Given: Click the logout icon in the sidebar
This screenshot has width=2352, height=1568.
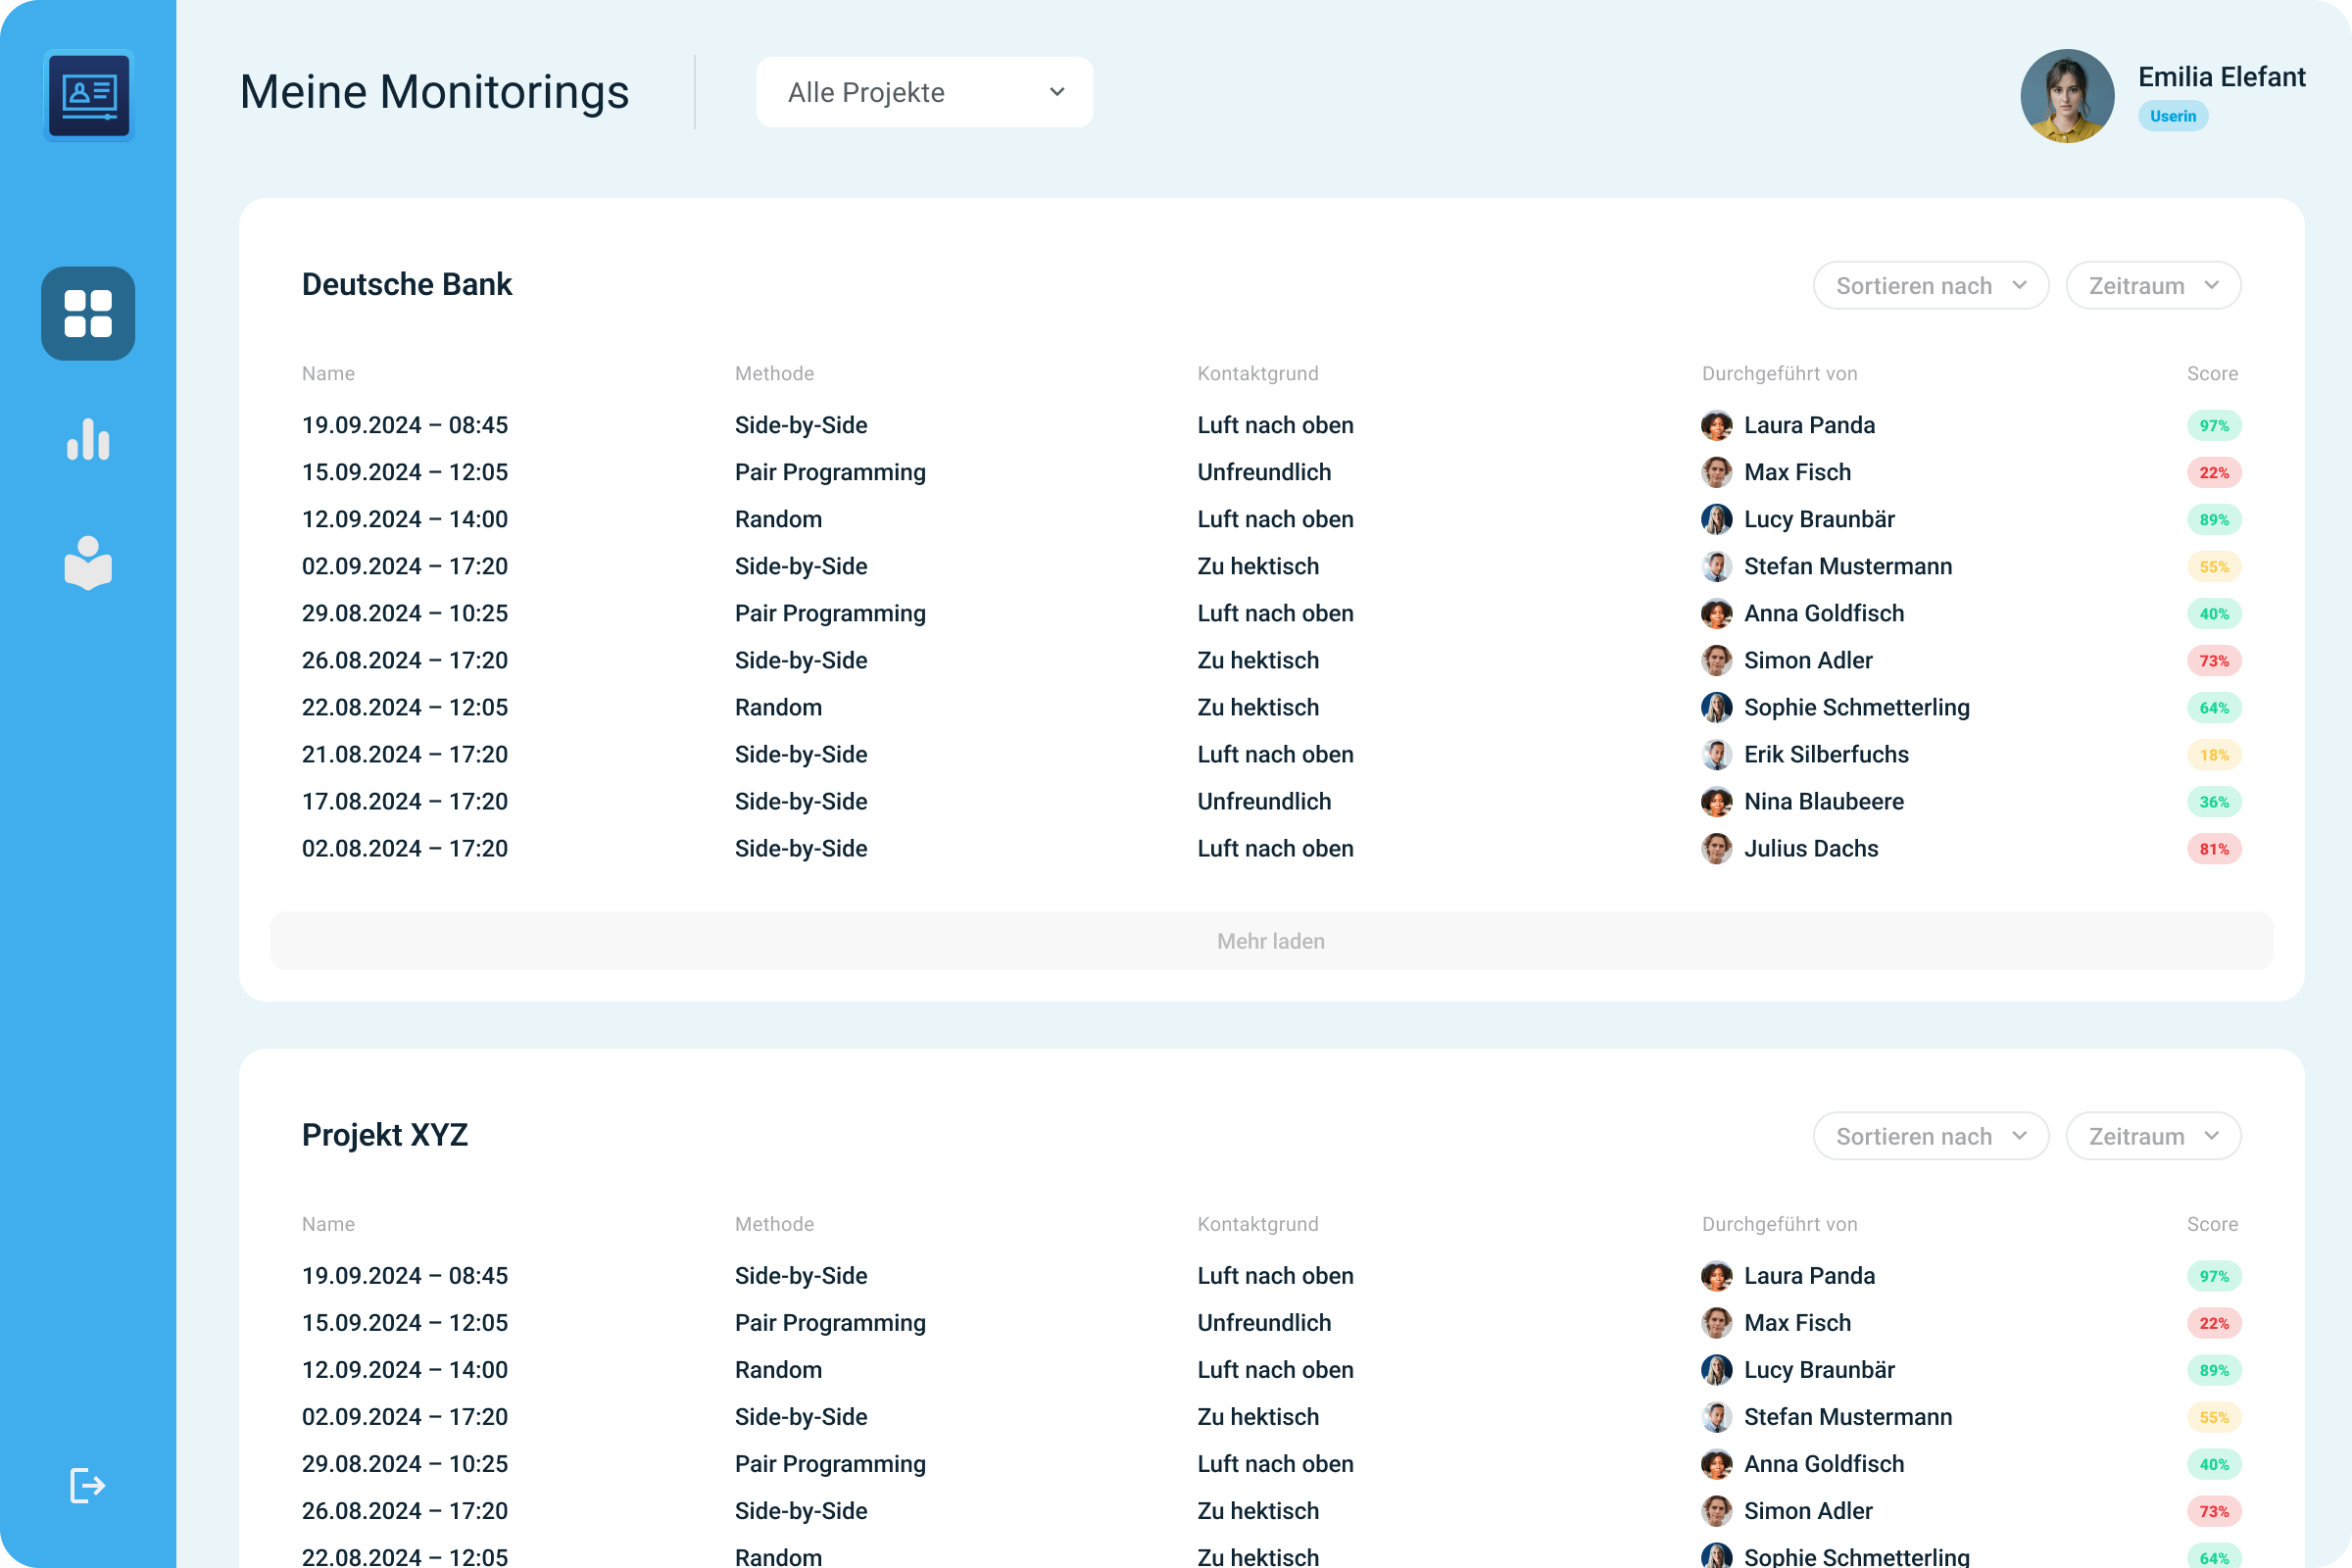Looking at the screenshot, I should pos(88,1485).
